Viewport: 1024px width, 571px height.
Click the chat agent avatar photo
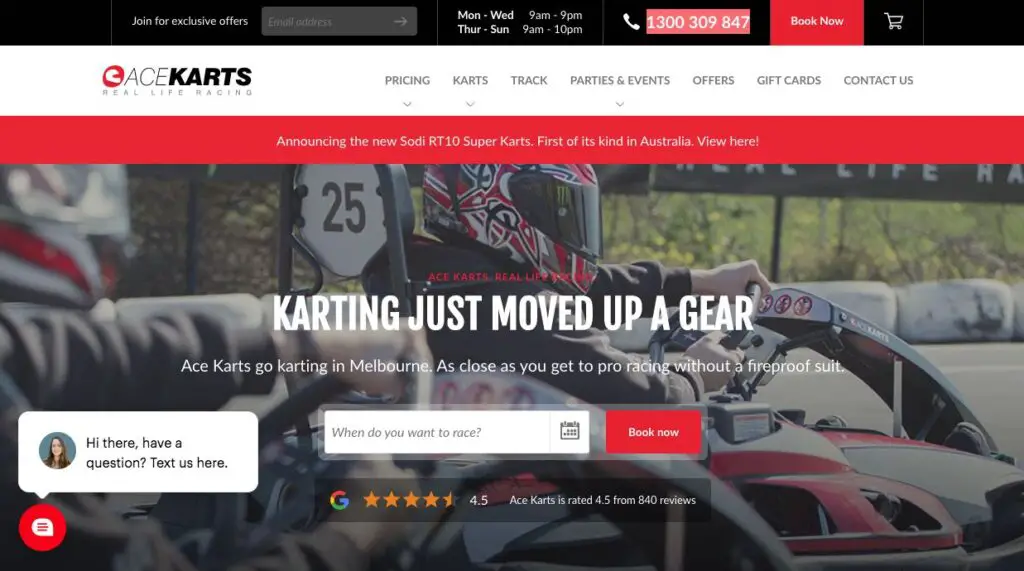tap(57, 450)
